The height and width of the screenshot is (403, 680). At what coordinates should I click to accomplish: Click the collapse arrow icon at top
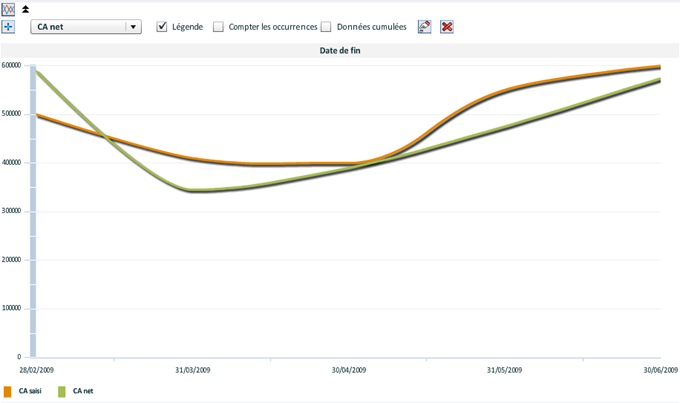click(x=26, y=9)
